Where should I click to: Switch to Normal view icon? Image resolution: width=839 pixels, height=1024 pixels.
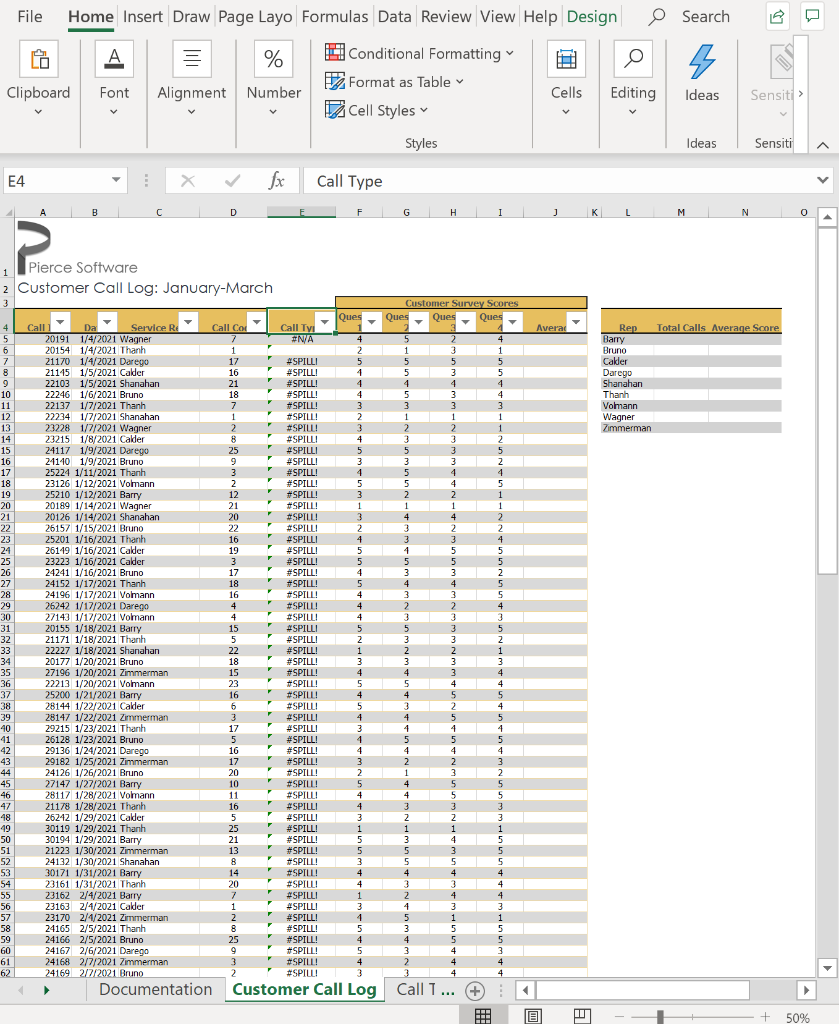pos(483,1016)
